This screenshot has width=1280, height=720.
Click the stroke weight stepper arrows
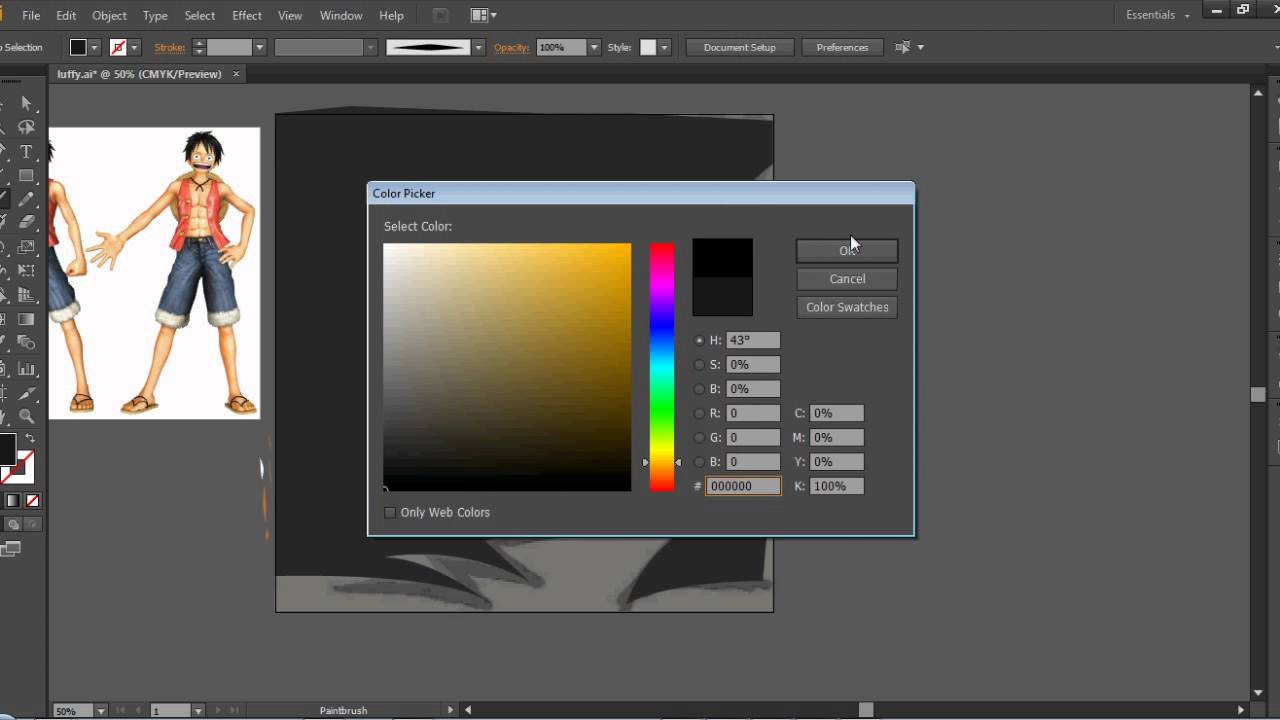pos(199,47)
